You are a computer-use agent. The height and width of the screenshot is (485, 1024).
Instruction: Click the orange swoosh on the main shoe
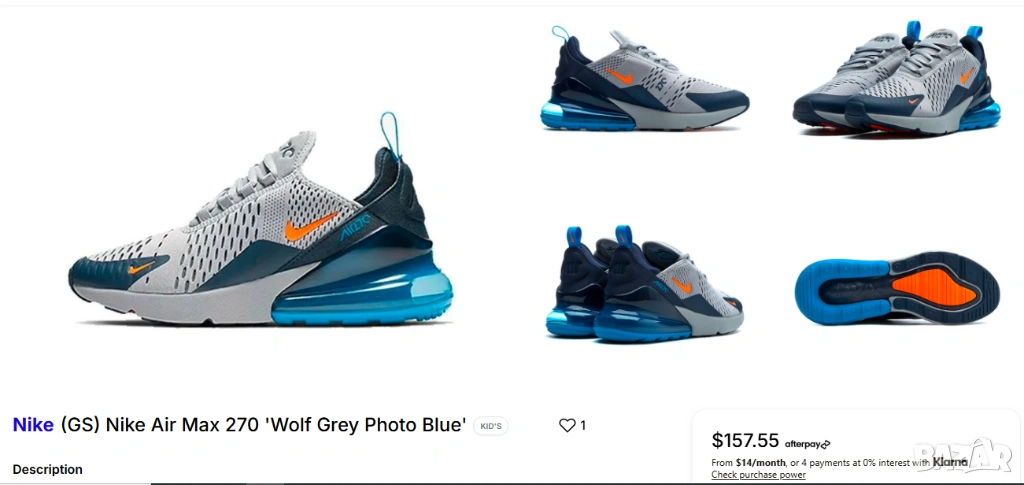[311, 226]
